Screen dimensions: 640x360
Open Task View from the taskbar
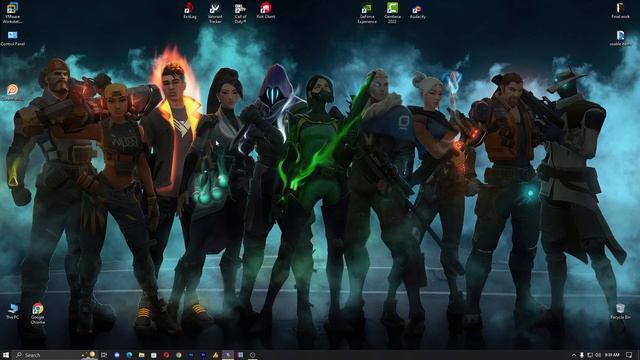104,355
